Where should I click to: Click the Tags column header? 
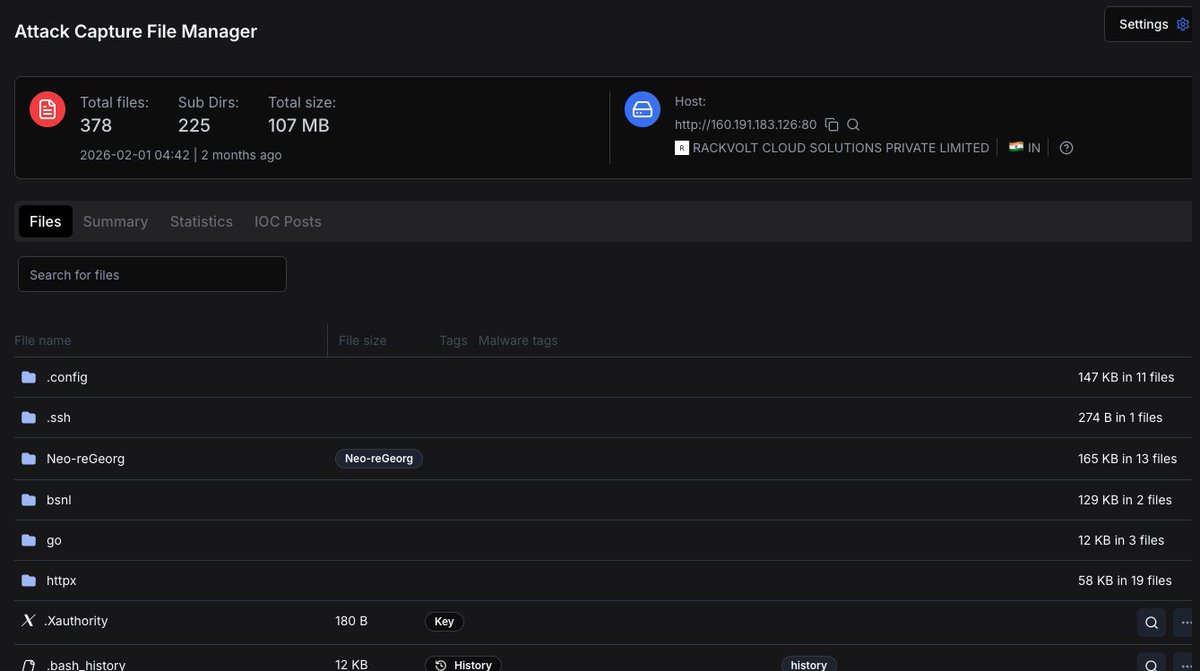453,340
